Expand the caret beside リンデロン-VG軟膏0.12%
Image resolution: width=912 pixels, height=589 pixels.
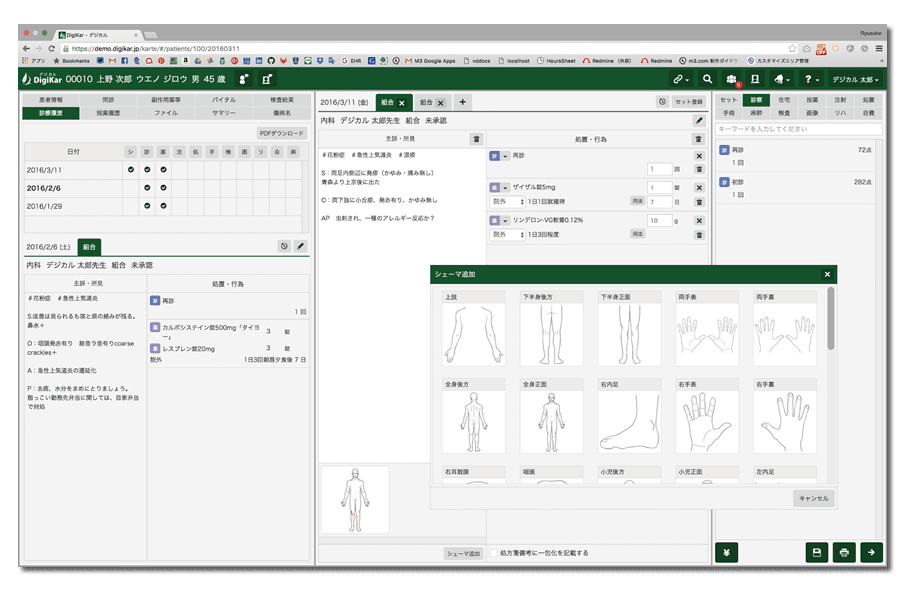[x=505, y=221]
